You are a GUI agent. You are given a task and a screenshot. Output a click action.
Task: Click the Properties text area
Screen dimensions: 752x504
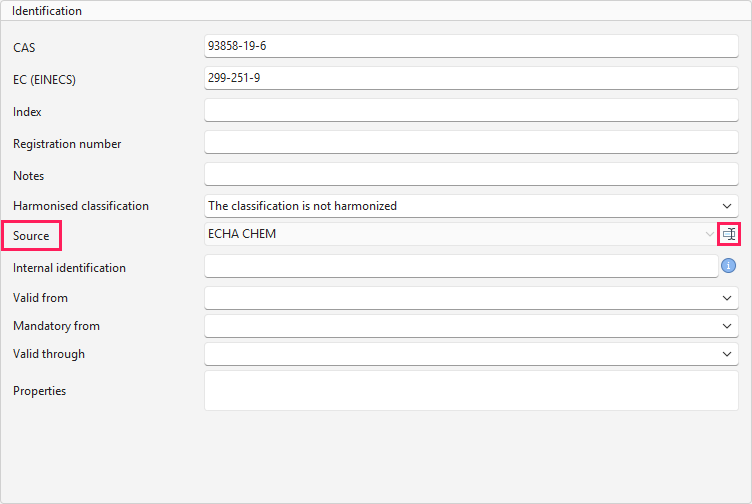[471, 390]
